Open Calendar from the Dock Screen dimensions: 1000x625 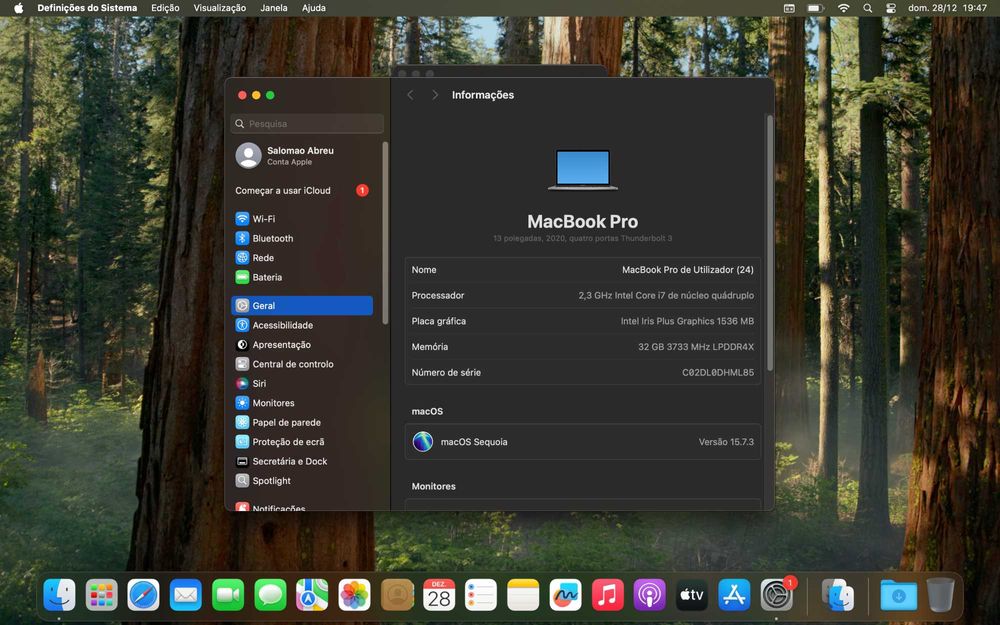pyautogui.click(x=439, y=596)
